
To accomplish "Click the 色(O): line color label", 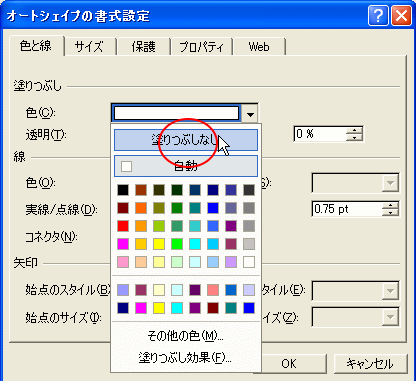I will (x=40, y=183).
